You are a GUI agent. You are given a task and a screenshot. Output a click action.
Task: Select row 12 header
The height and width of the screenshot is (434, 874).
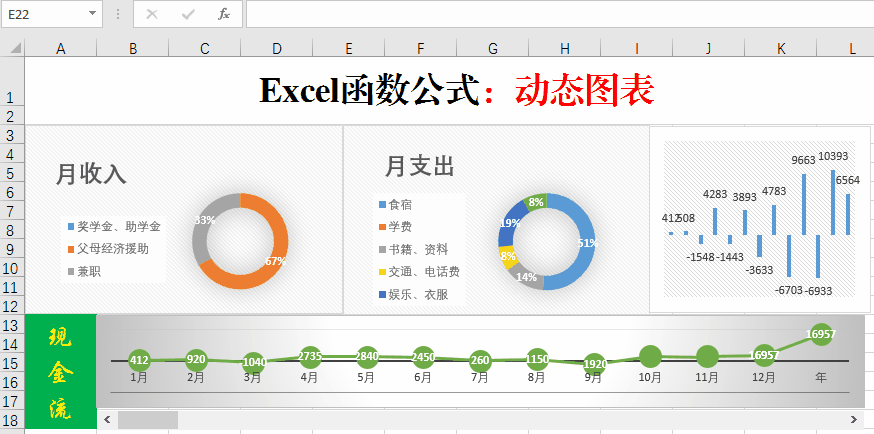click(x=12, y=305)
